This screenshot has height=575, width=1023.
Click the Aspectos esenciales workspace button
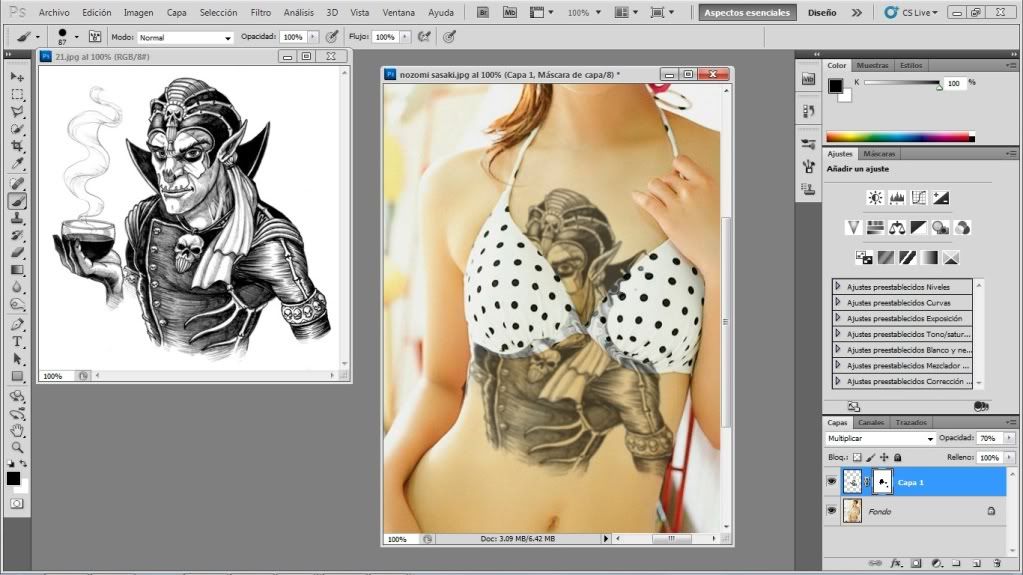coord(747,12)
